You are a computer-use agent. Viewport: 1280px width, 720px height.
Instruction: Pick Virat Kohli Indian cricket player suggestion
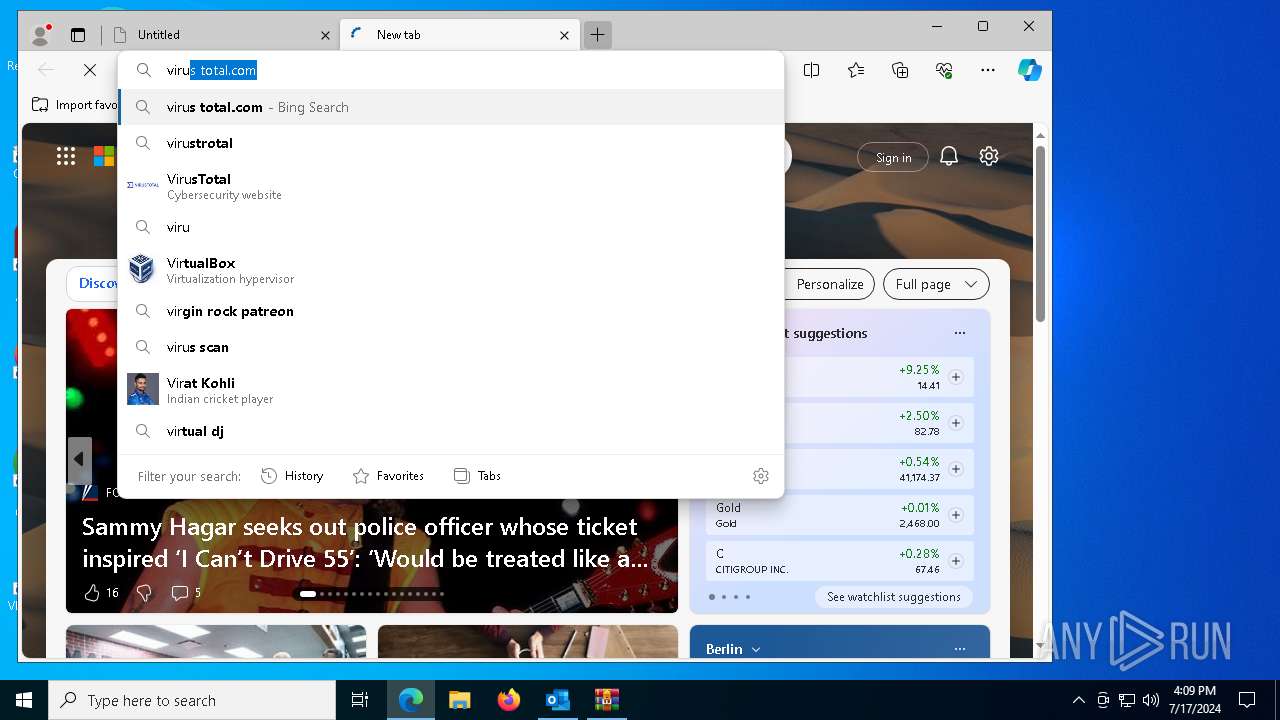pyautogui.click(x=451, y=390)
